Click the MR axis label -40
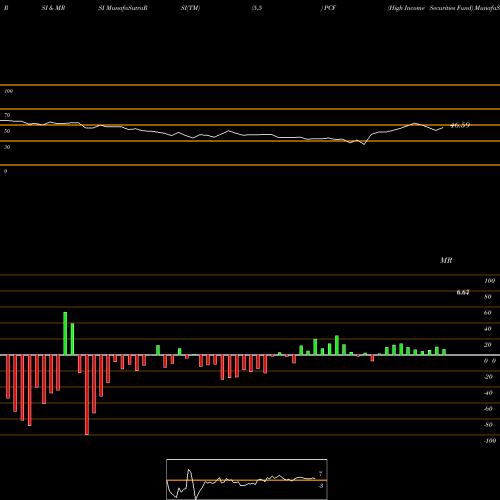 tap(488, 393)
